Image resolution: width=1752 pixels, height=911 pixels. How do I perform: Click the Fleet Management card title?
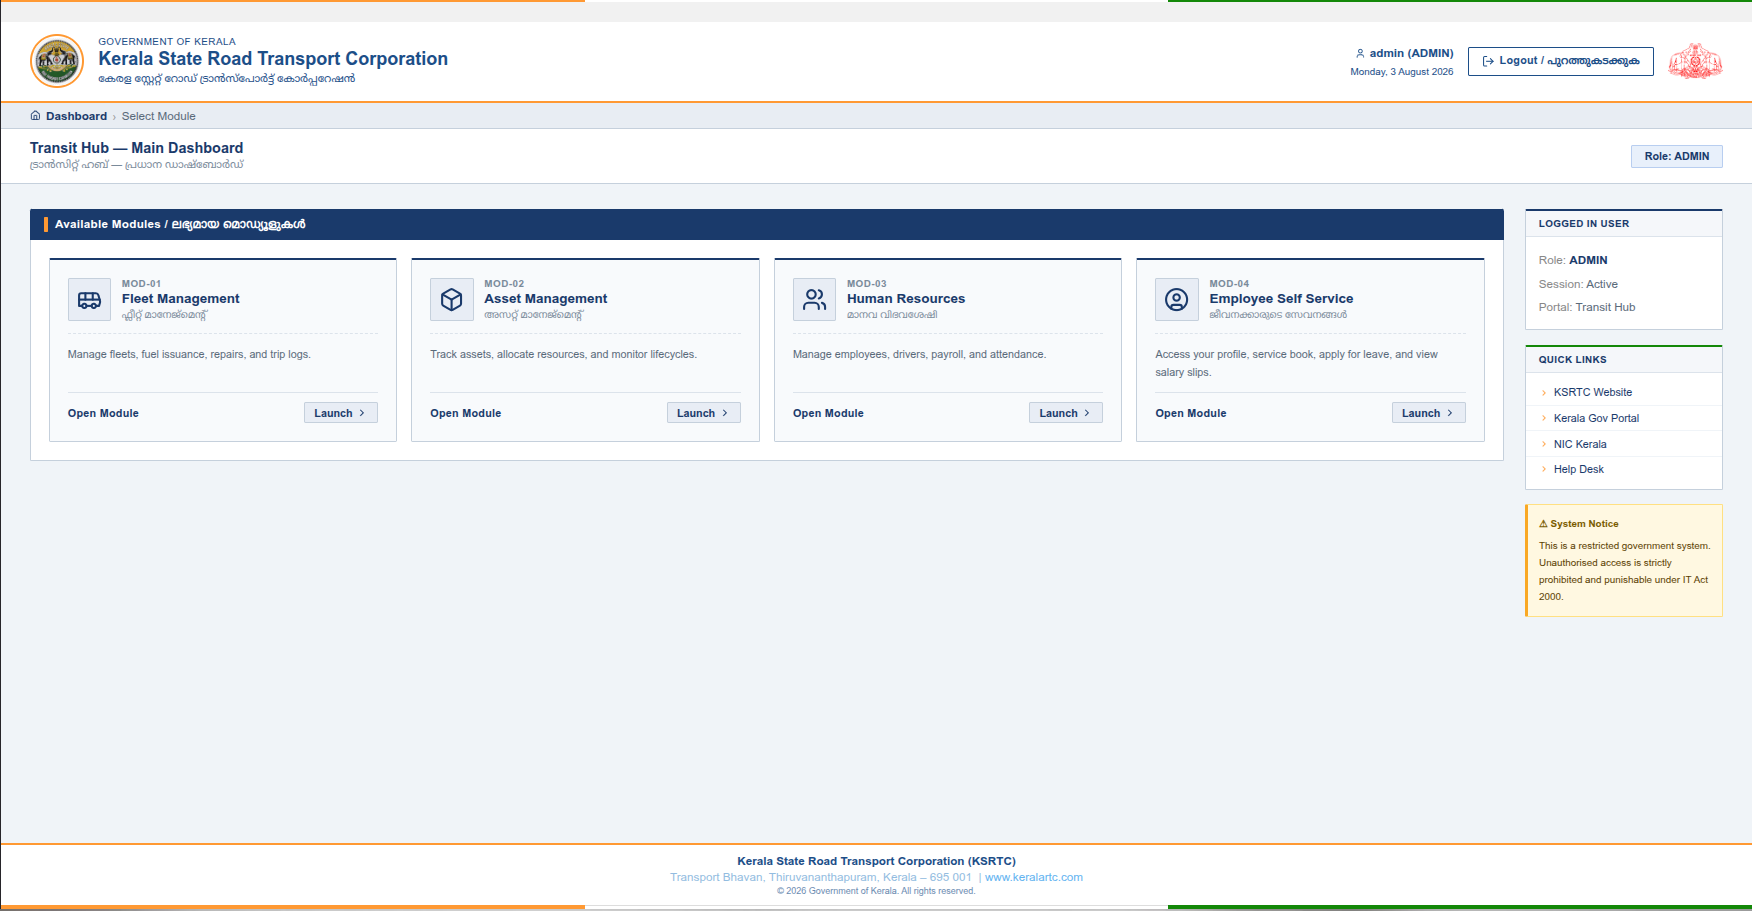181,298
